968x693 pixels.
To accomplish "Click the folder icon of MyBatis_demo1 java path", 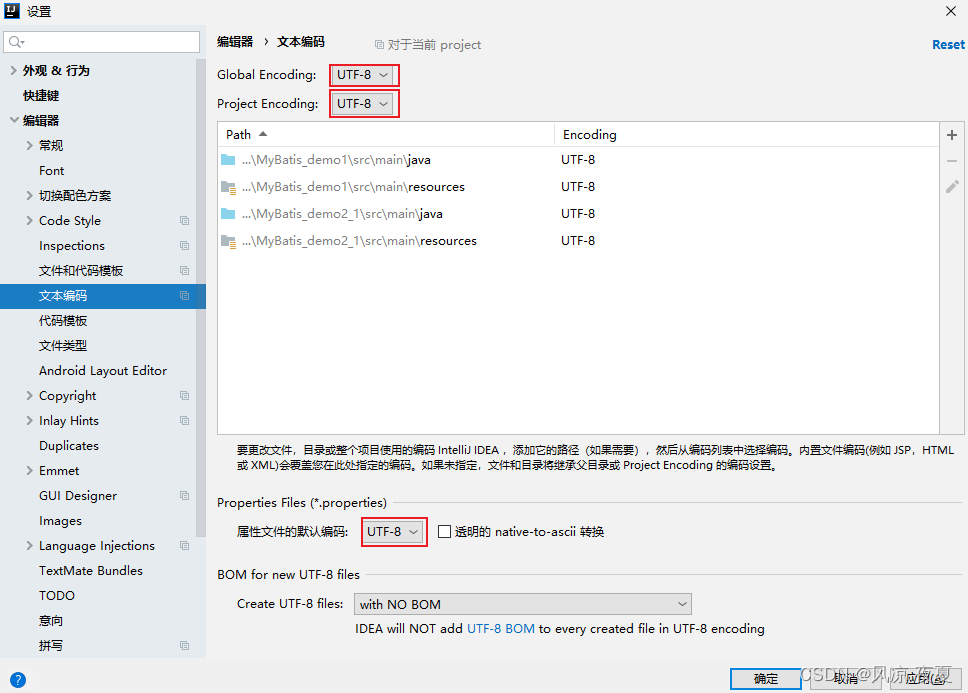I will (x=228, y=160).
